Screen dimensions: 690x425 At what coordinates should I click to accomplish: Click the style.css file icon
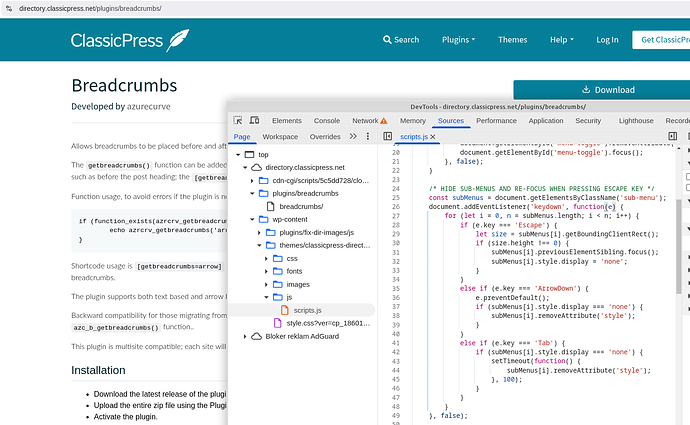(x=278, y=323)
